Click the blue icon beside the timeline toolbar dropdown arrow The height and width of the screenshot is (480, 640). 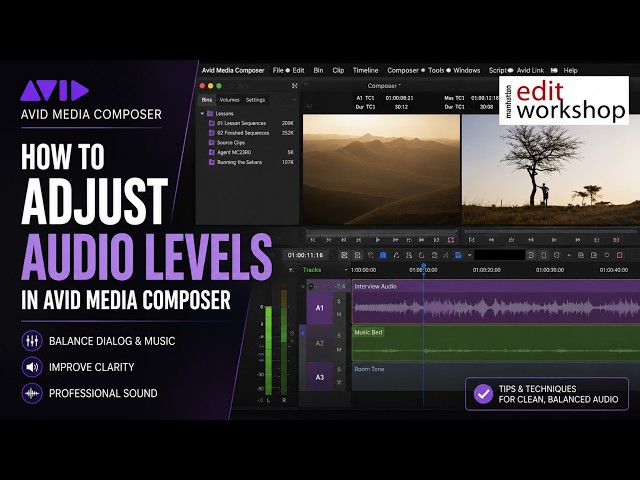point(458,255)
